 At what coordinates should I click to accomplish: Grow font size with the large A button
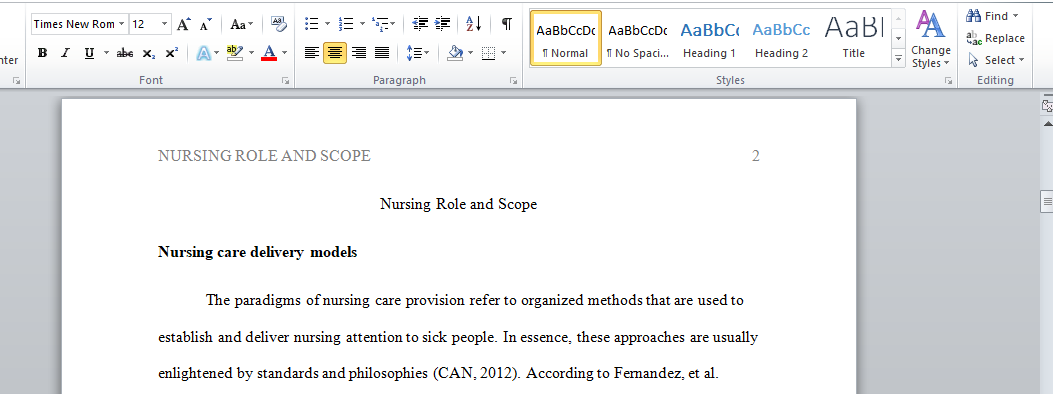coord(183,24)
